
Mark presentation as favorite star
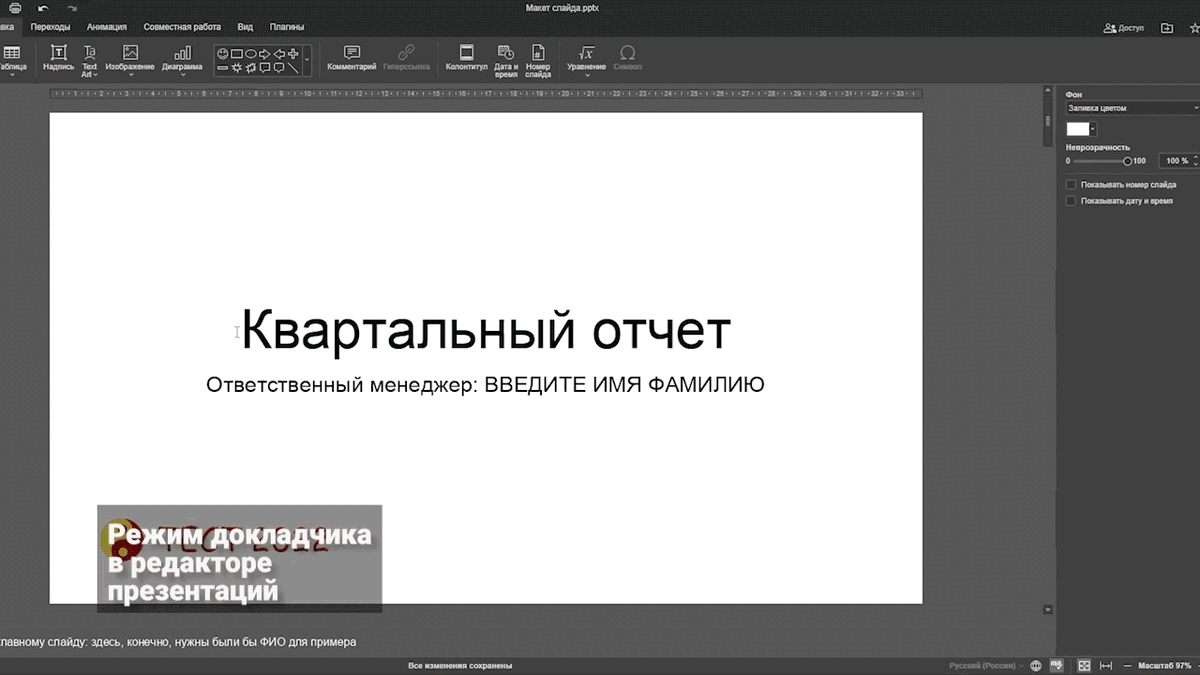[x=1193, y=28]
